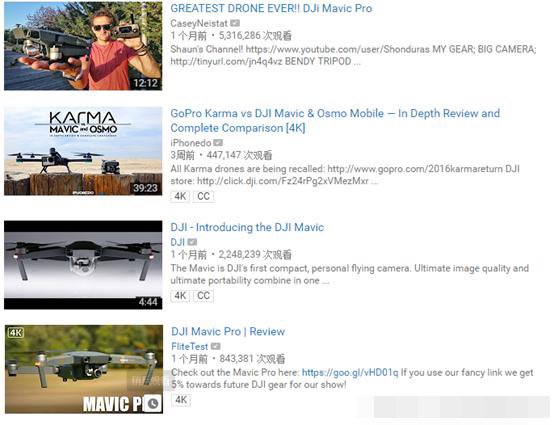Open DJI - Introducing the DJI Mavic title
Viewport: 554px width, 425px height.
click(x=247, y=227)
